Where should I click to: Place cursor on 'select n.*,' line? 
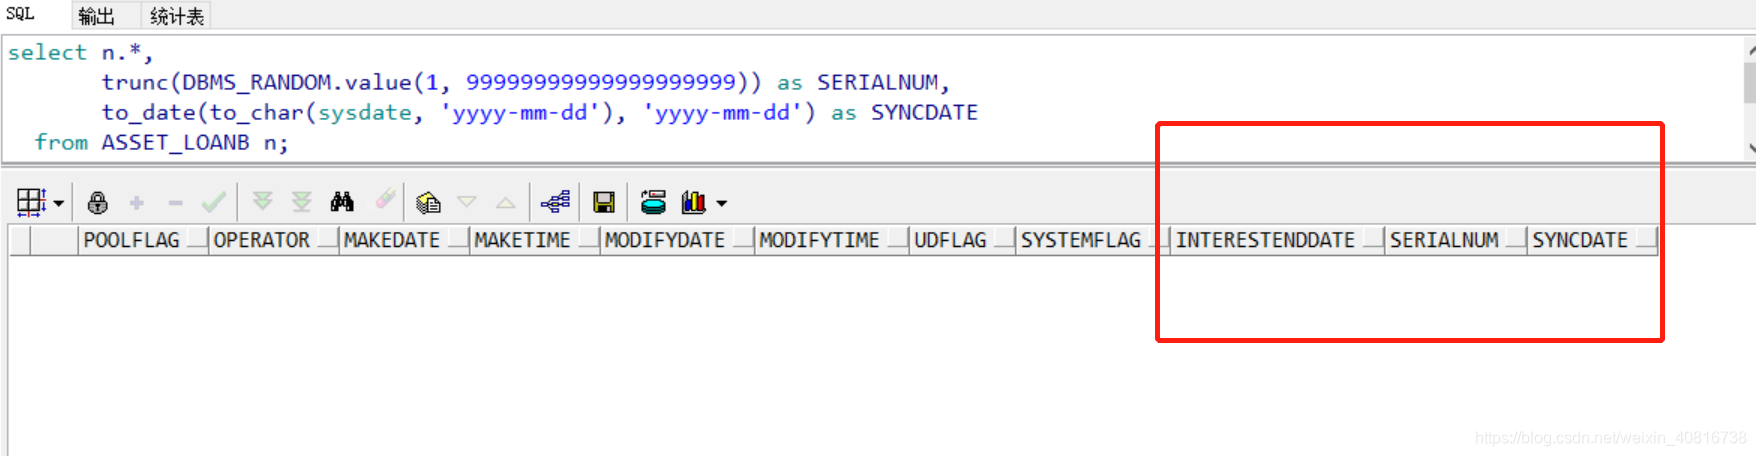pyautogui.click(x=80, y=52)
